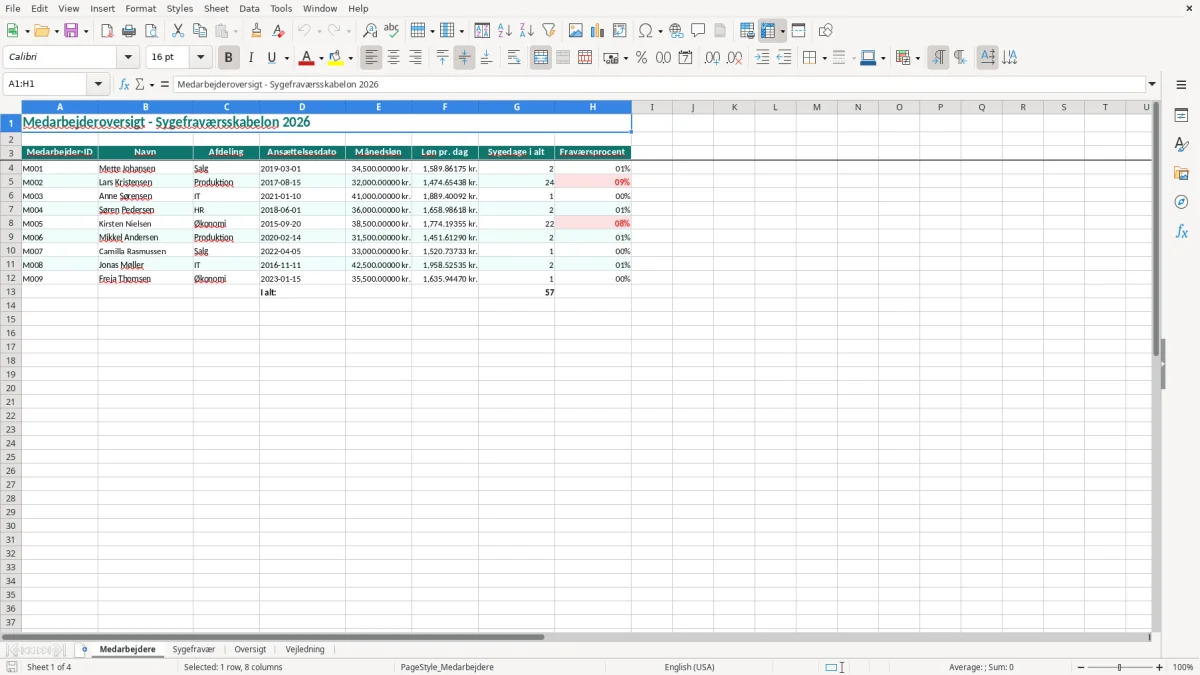Viewport: 1200px width, 675px height.
Task: Toggle left alignment
Action: (x=371, y=58)
